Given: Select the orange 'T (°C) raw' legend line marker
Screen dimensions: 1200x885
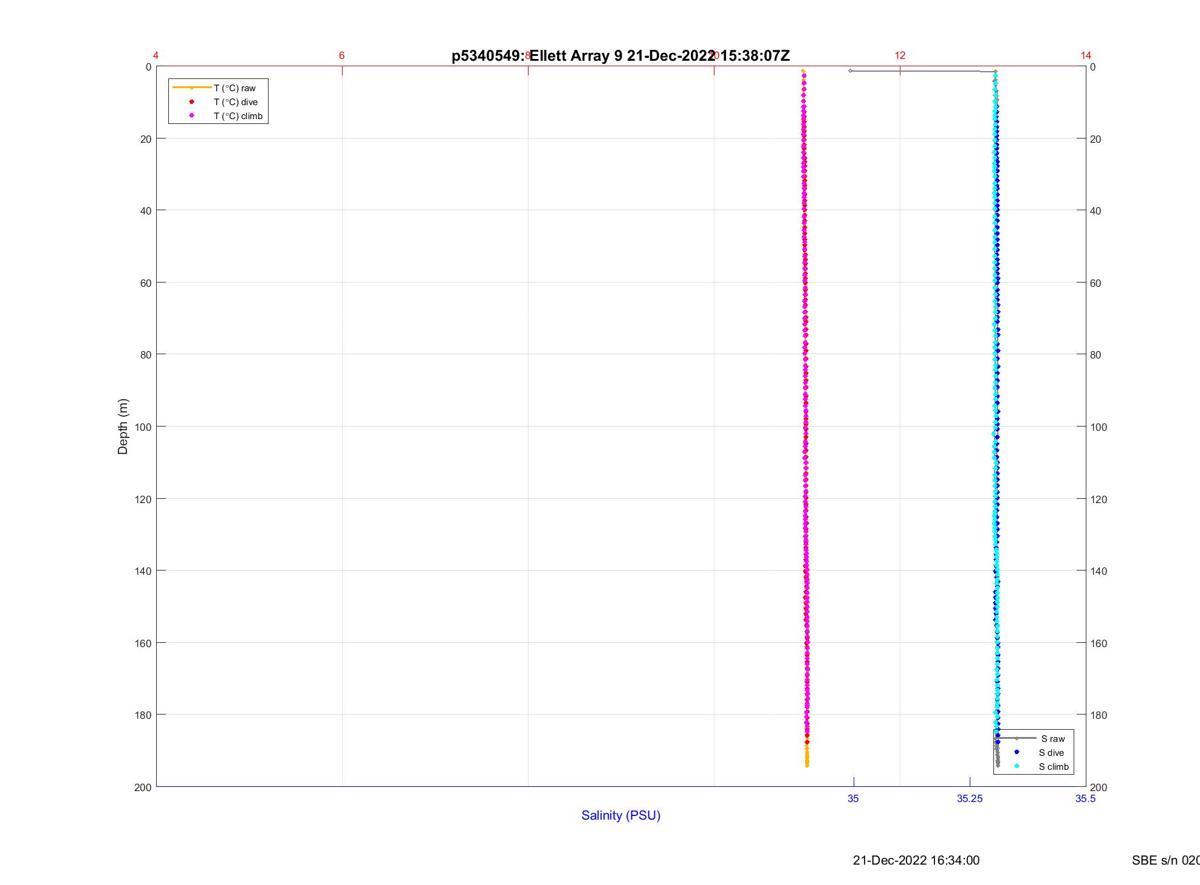Looking at the screenshot, I should click(191, 88).
